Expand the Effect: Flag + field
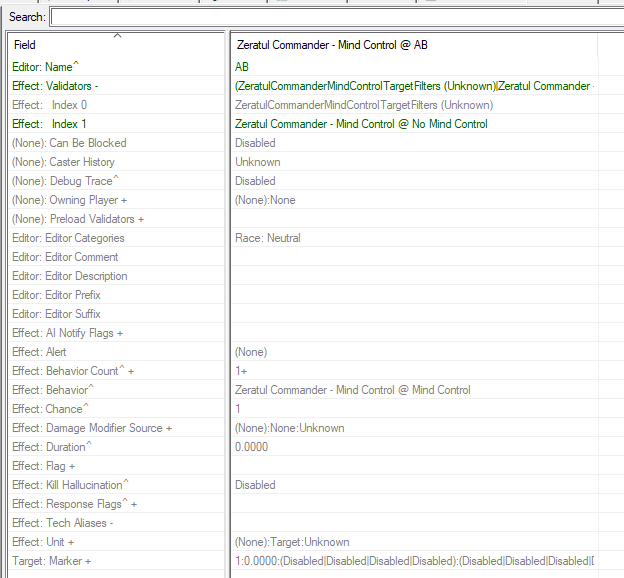The width and height of the screenshot is (624, 578). pos(116,466)
